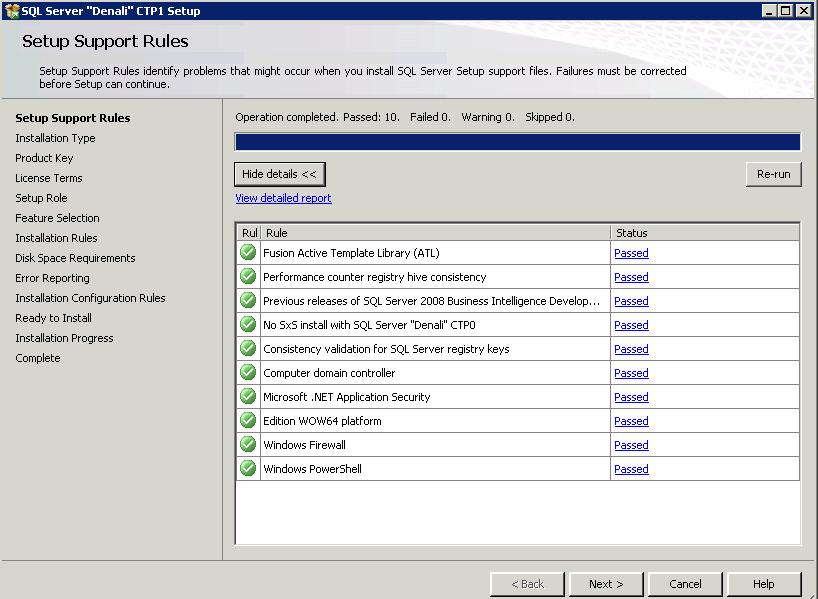Click the completed blue progress bar
818x599 pixels.
pyautogui.click(x=517, y=142)
